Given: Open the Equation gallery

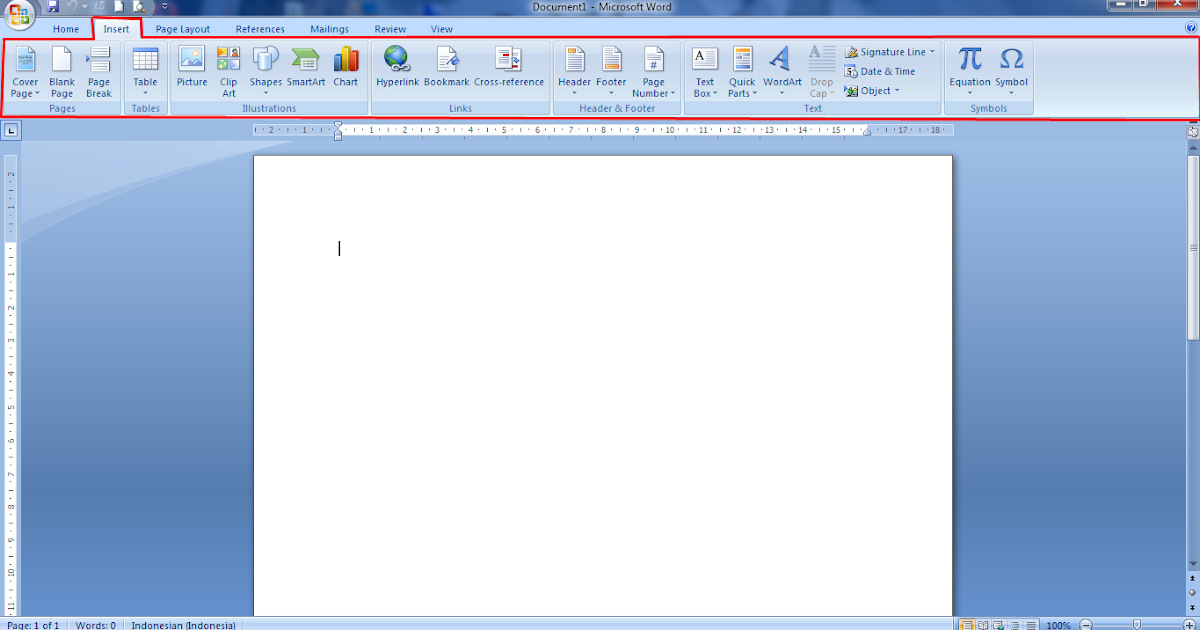Looking at the screenshot, I should (970, 72).
